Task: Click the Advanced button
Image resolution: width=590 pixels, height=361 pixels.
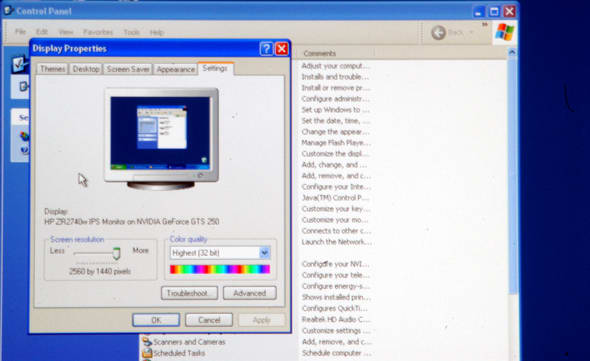Action: tap(249, 293)
